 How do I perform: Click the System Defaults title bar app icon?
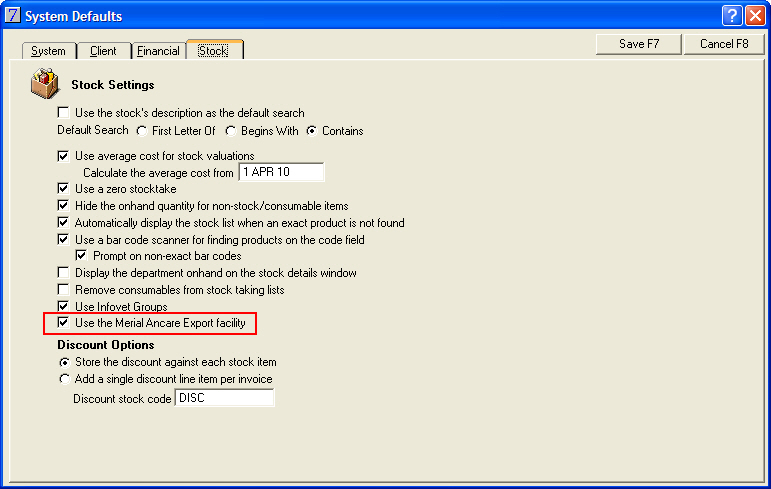12,15
